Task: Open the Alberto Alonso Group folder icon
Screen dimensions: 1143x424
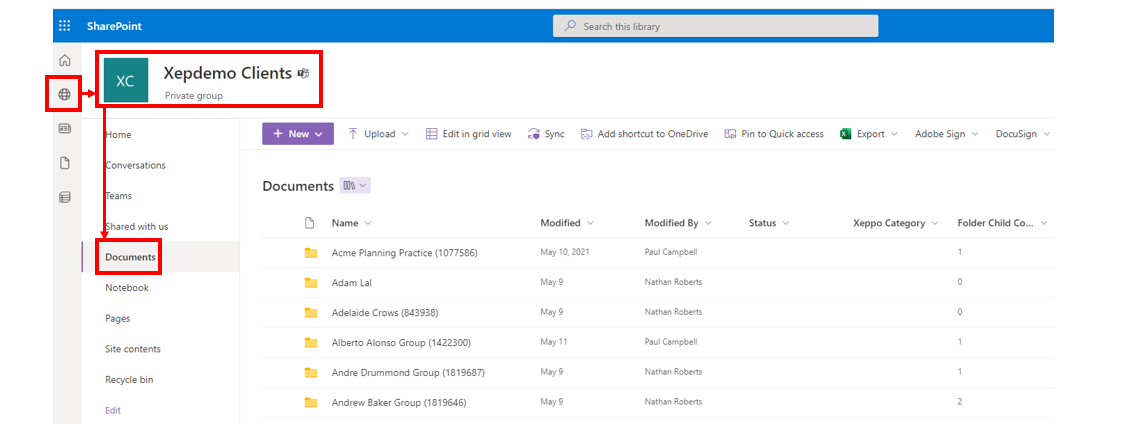Action: point(311,342)
